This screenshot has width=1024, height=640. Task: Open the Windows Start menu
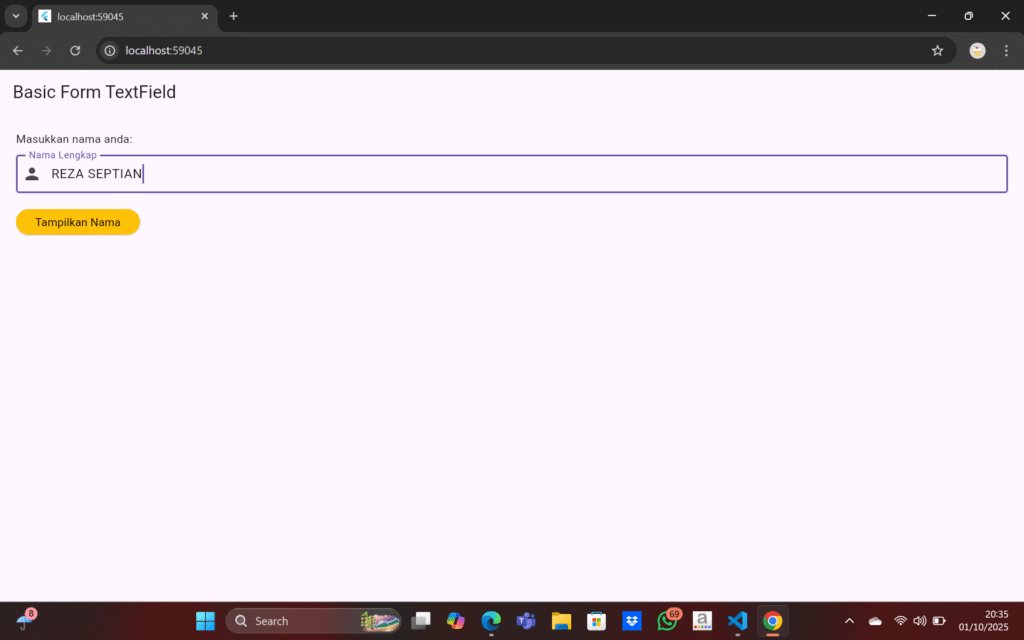(205, 621)
